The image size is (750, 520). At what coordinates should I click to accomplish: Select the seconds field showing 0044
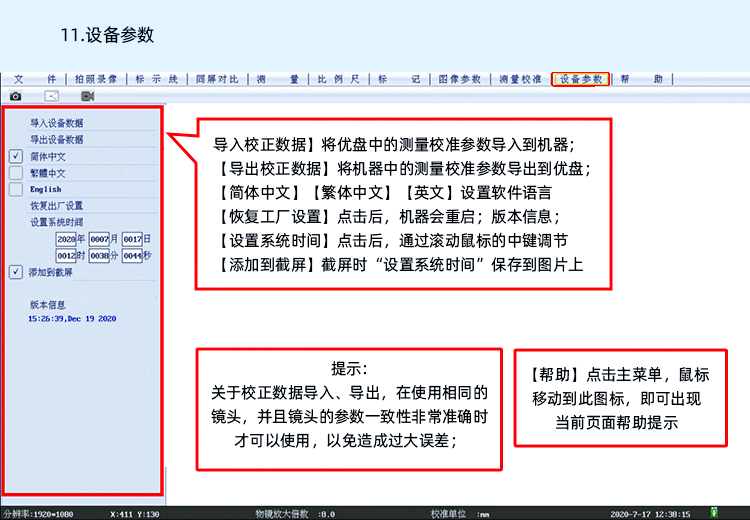pyautogui.click(x=132, y=256)
